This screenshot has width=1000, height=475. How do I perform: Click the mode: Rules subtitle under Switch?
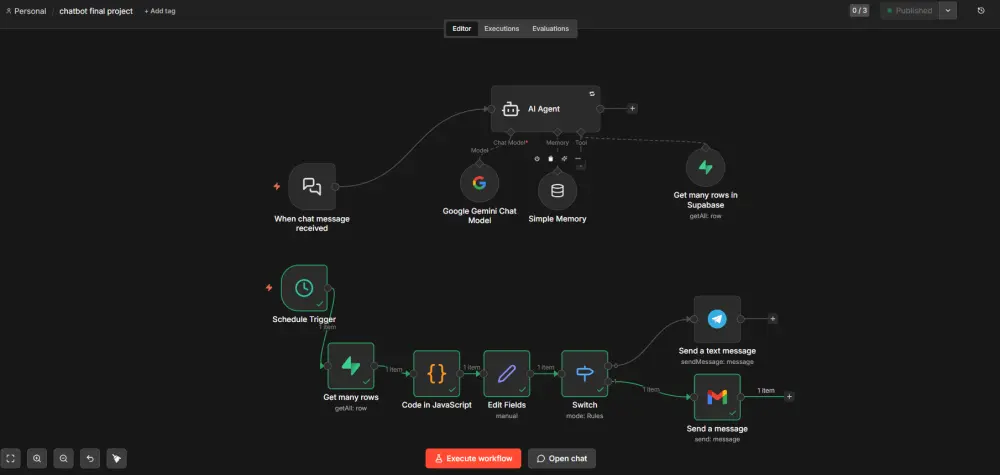[x=585, y=416]
